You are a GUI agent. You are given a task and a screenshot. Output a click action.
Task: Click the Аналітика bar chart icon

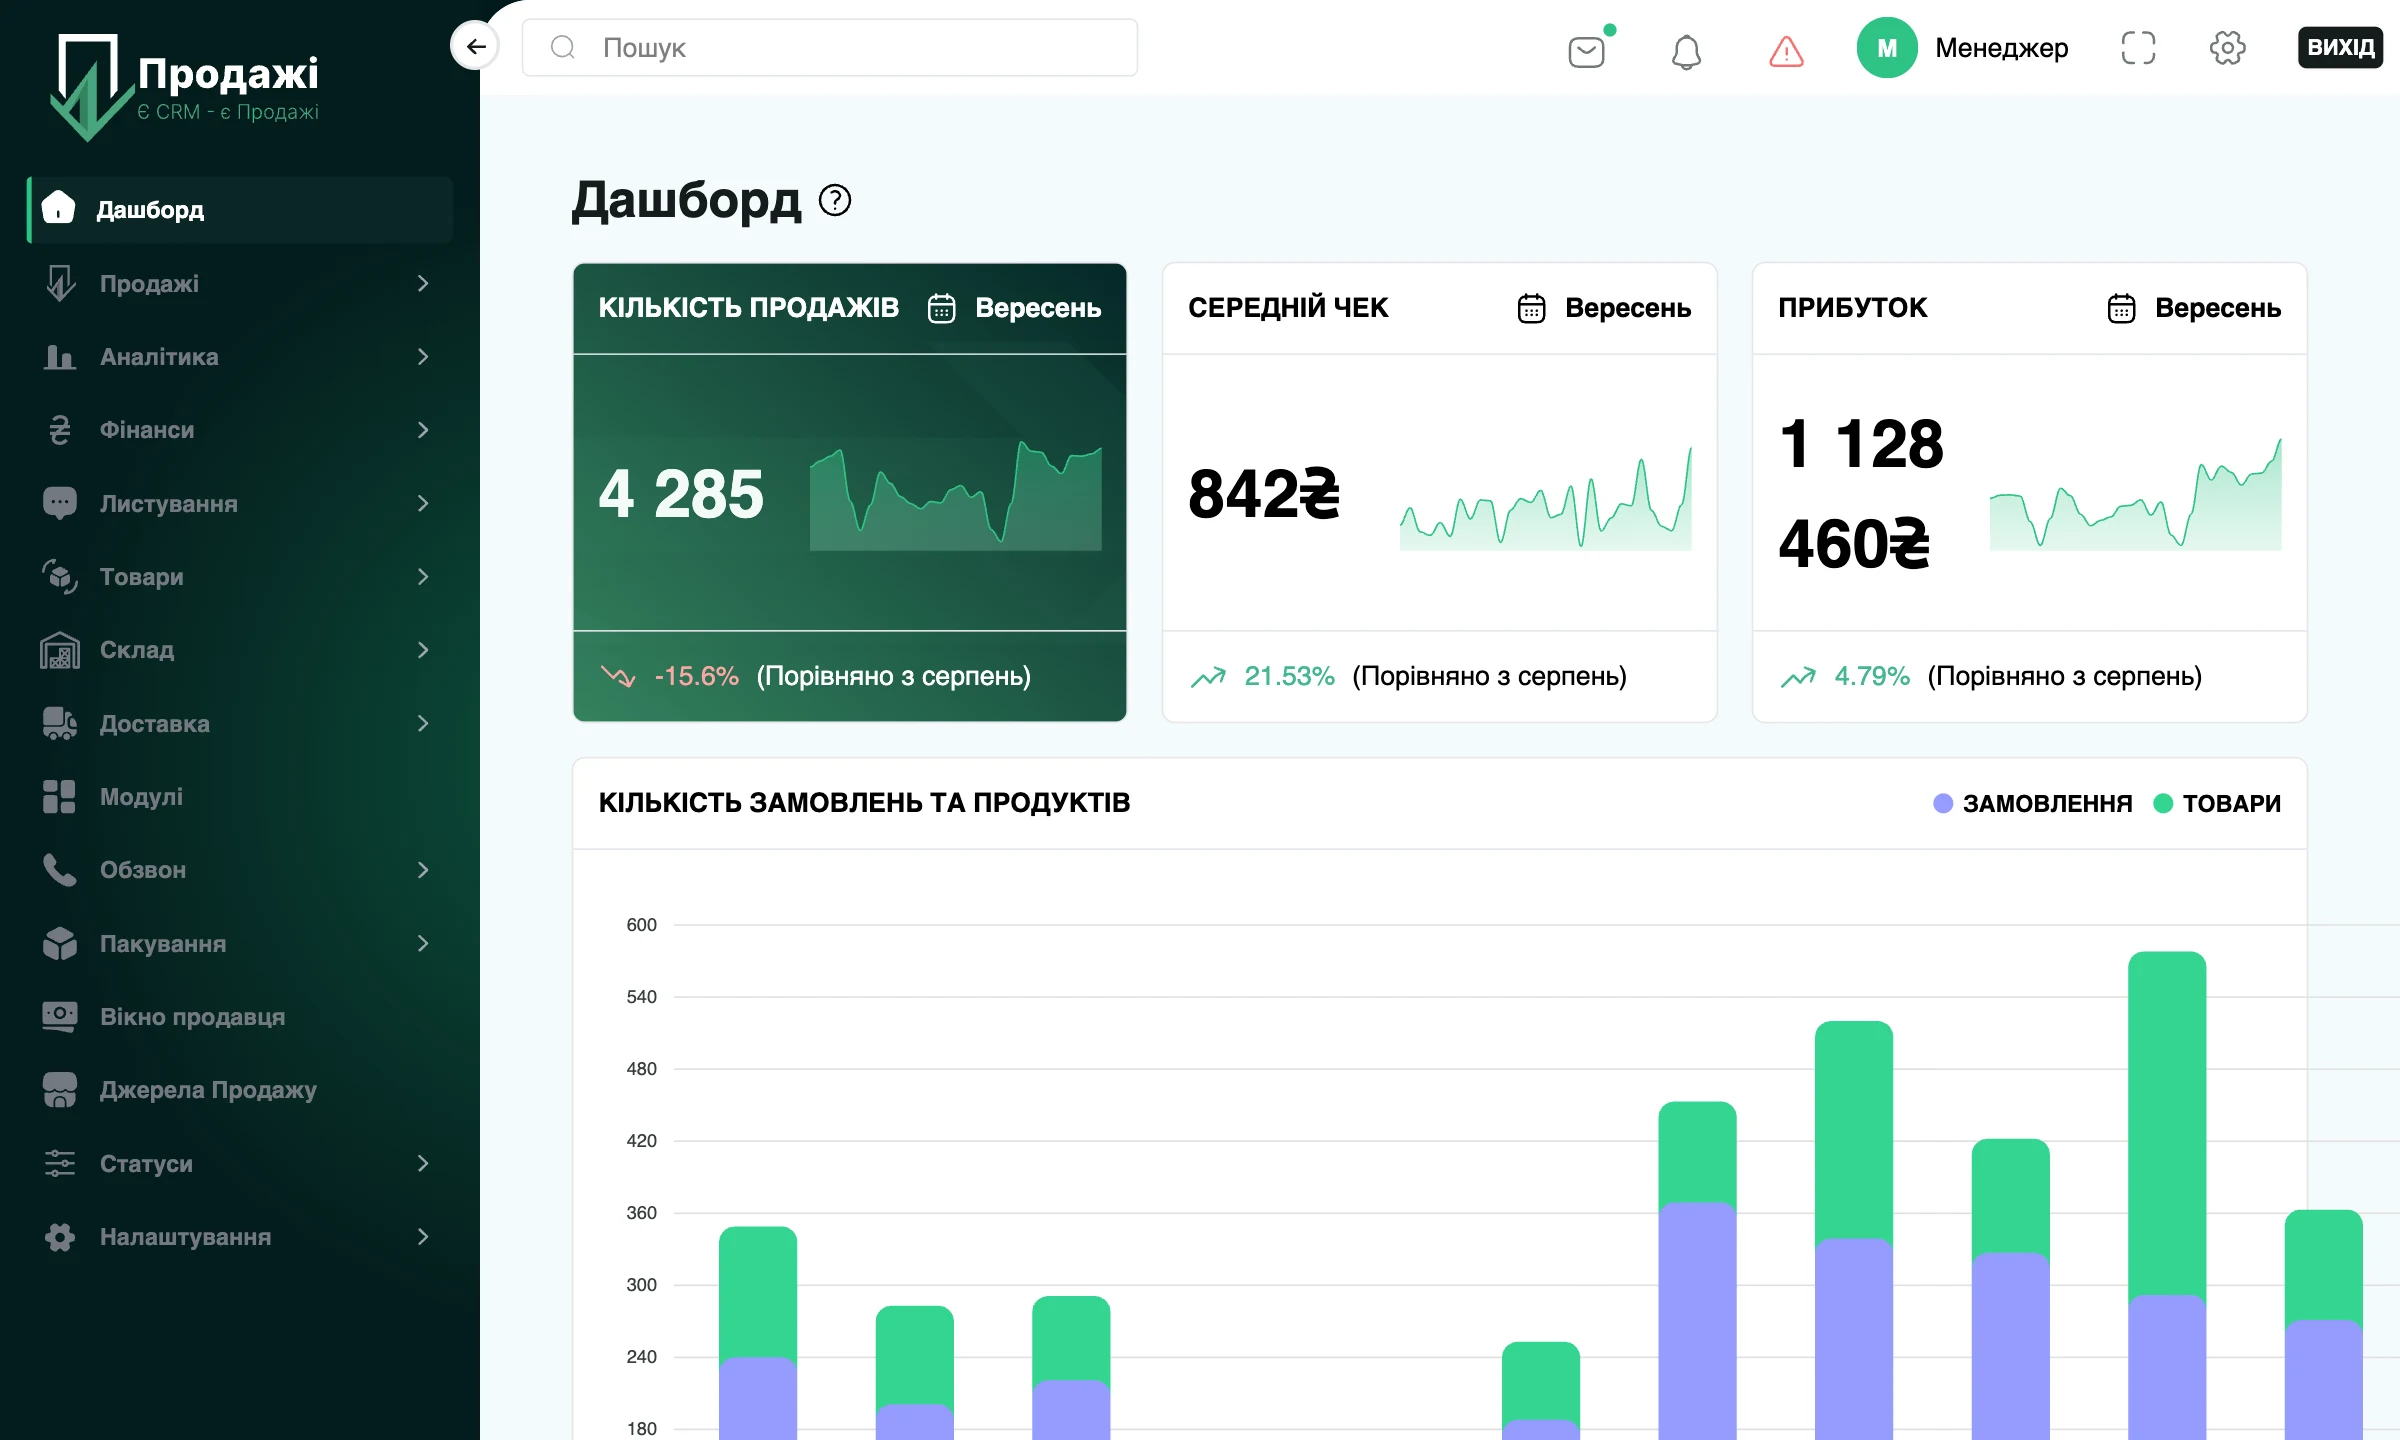(x=60, y=356)
